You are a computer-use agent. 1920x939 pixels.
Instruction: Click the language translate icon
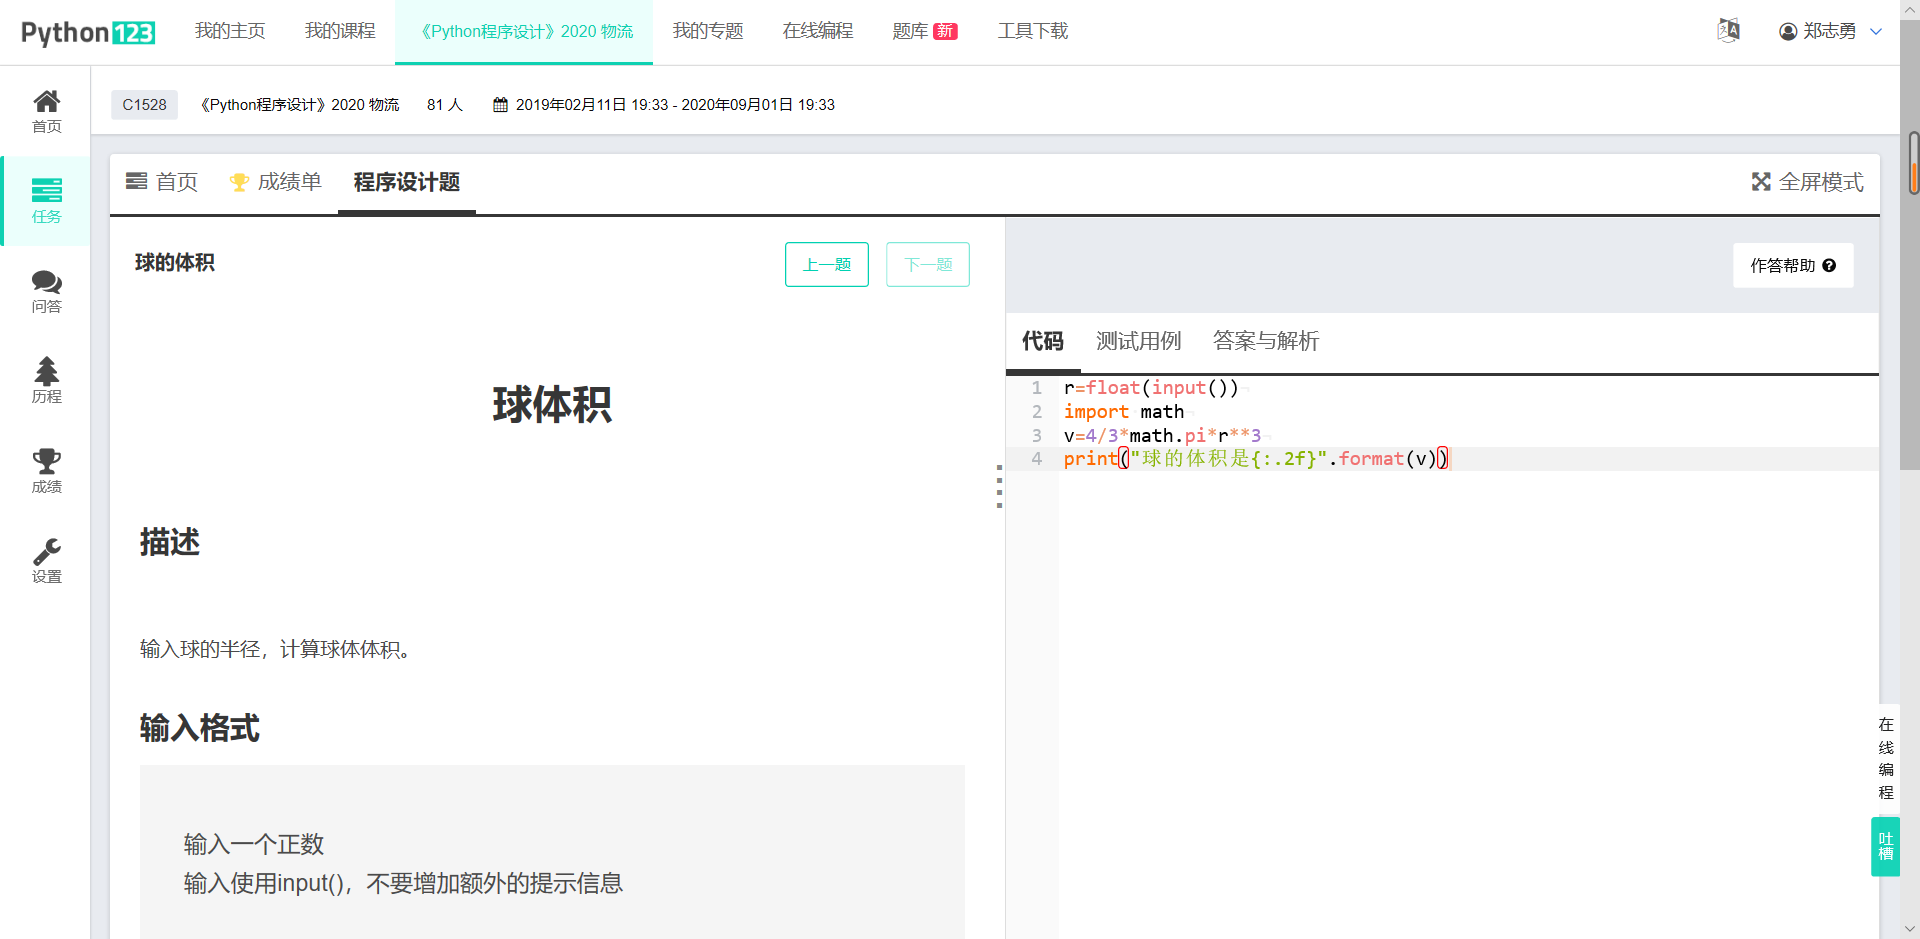pyautogui.click(x=1728, y=31)
